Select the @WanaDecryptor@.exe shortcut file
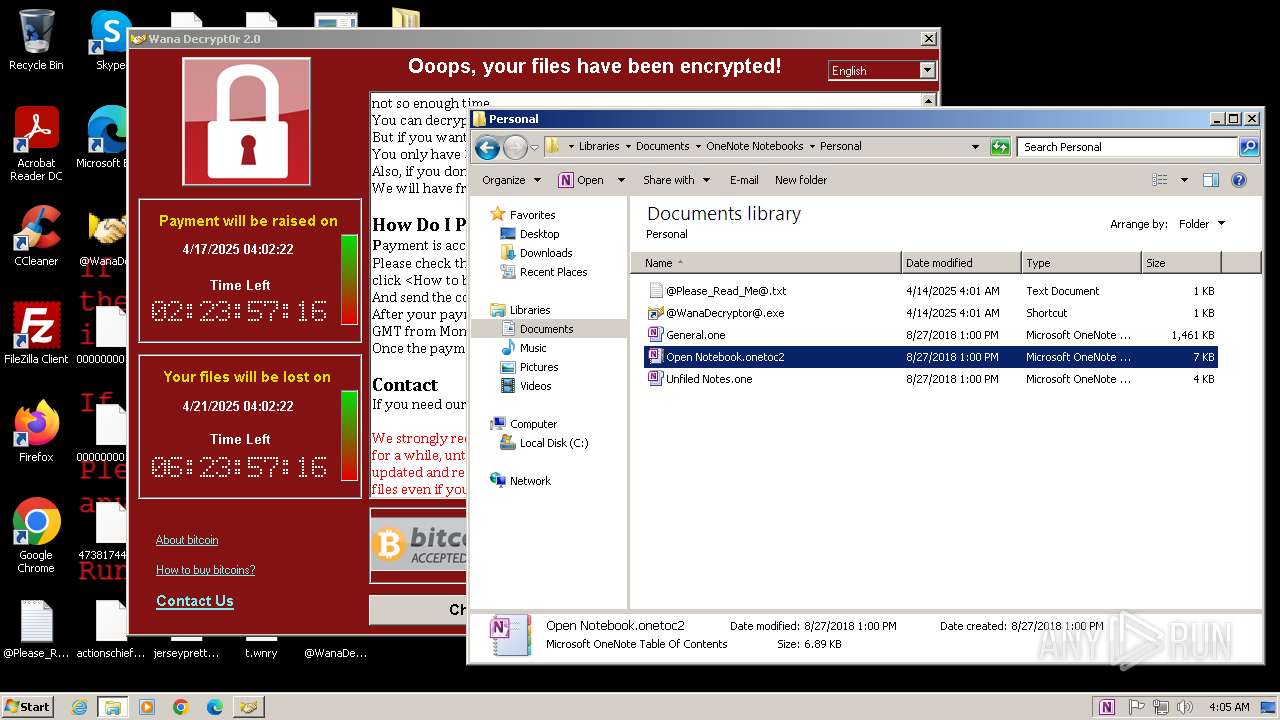This screenshot has width=1280, height=720. 931,313
